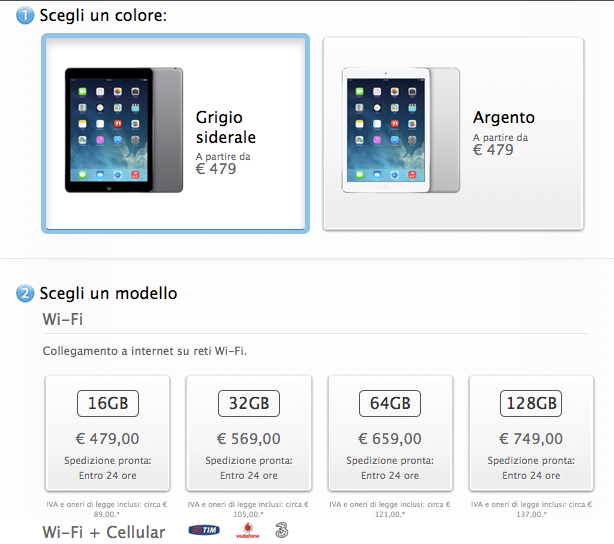Click the 3 carrier logo
The image size is (614, 544).
pos(281,530)
